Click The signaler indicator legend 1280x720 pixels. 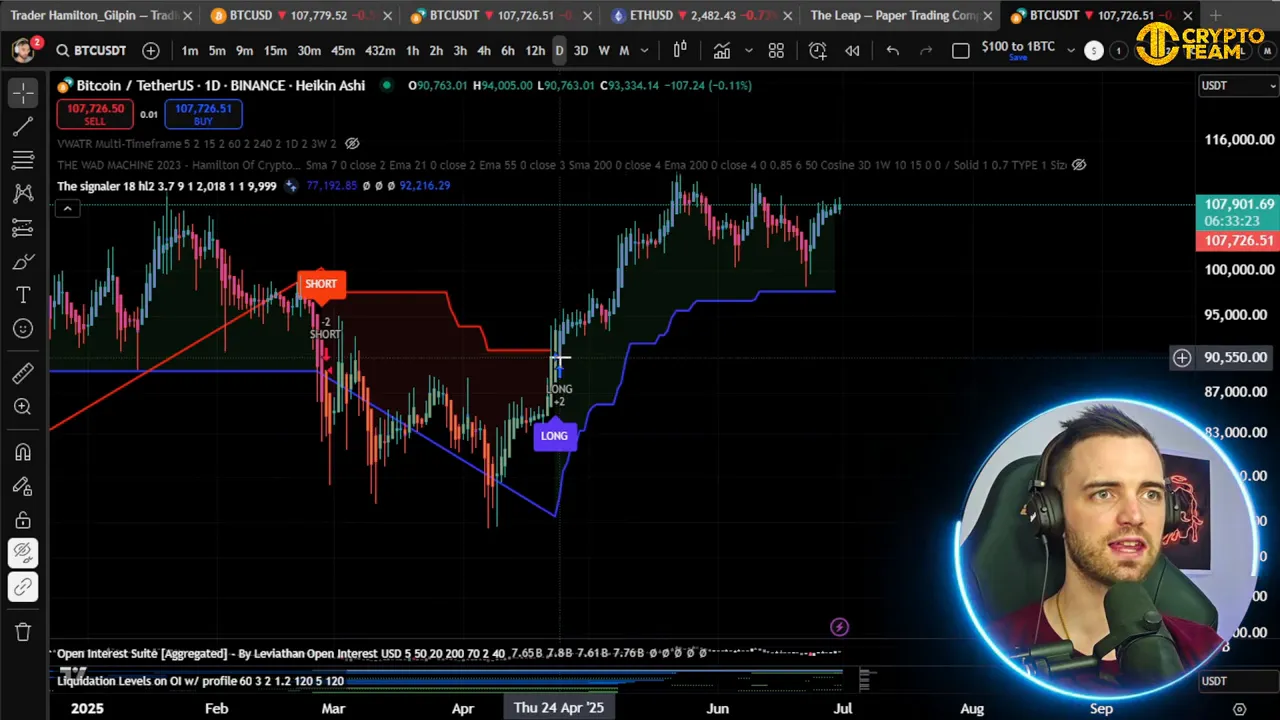(167, 186)
